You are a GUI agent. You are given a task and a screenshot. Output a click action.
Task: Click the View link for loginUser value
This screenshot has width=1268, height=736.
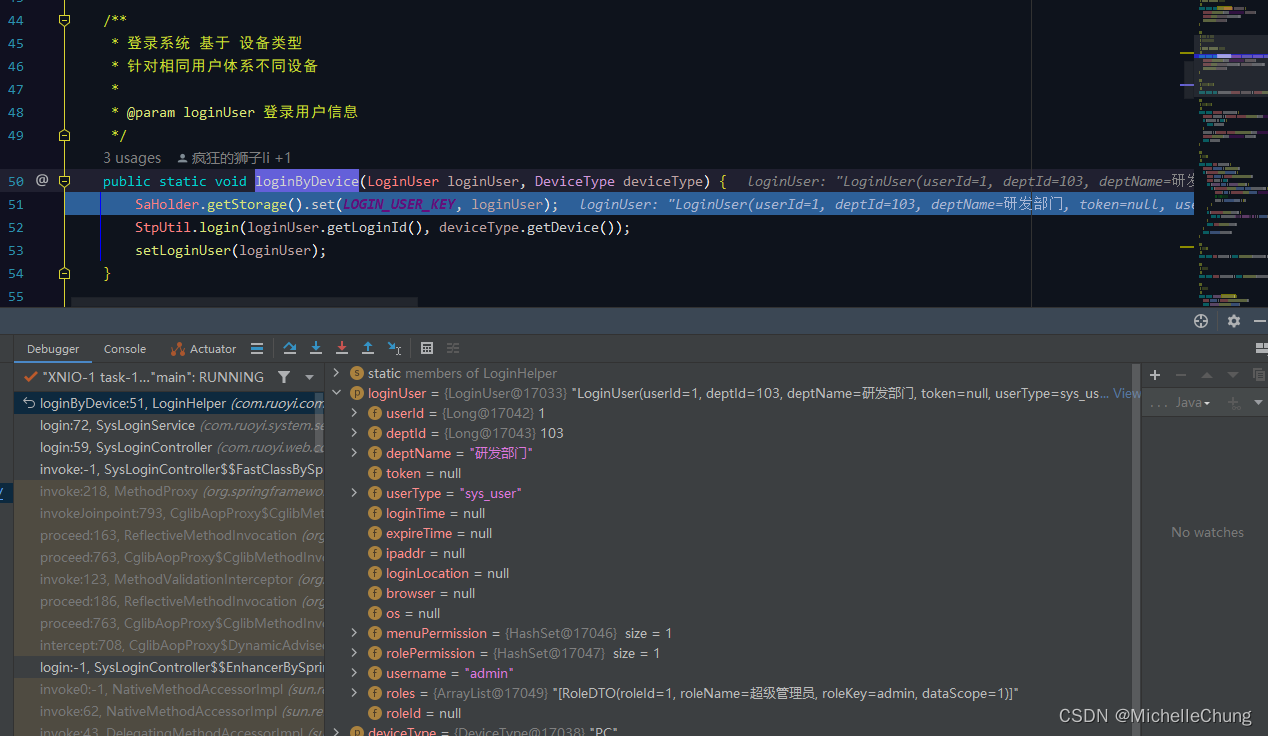(1126, 393)
